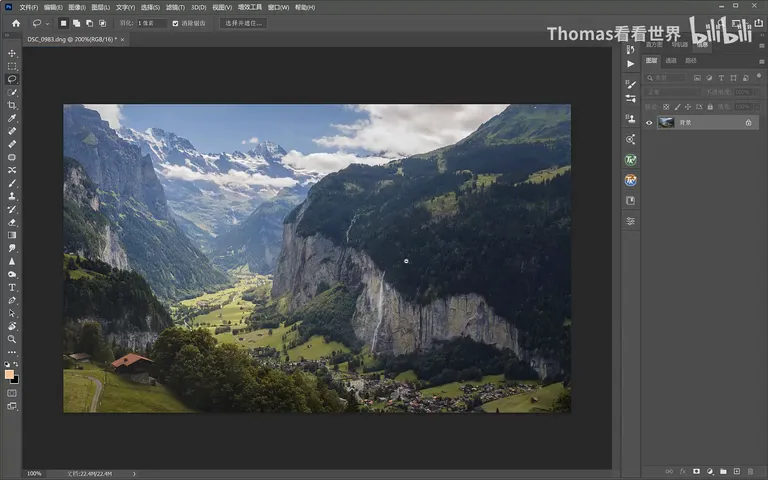Select the Eyedropper tool
Screen dimensions: 768x480
coord(12,118)
